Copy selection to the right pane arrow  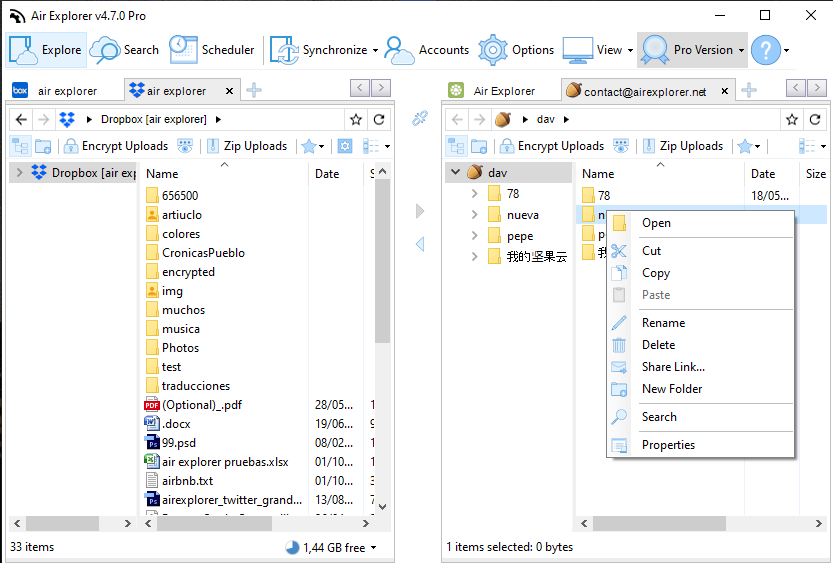click(x=420, y=211)
